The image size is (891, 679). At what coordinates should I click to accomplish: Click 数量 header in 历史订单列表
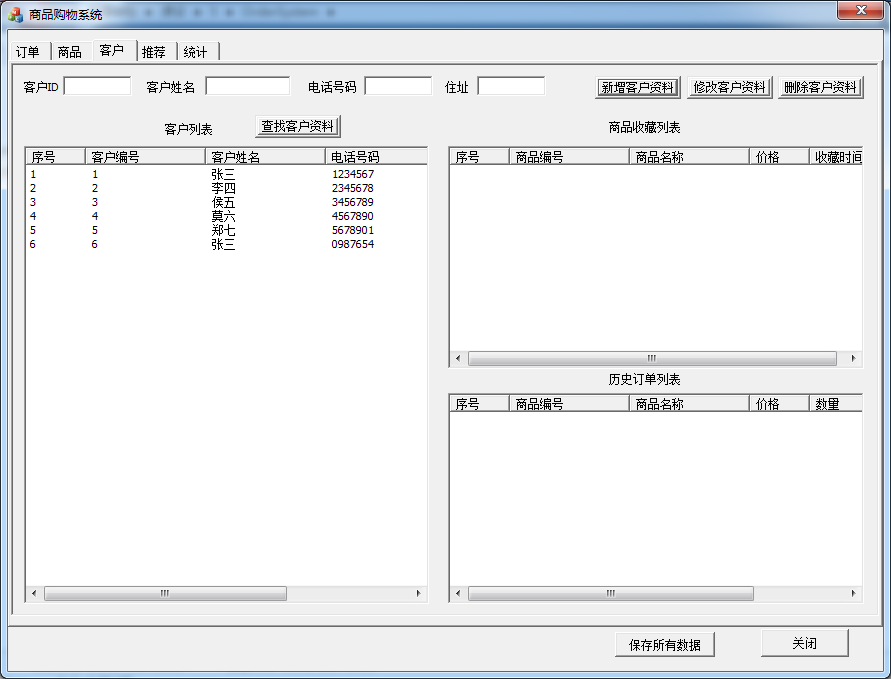coord(836,403)
